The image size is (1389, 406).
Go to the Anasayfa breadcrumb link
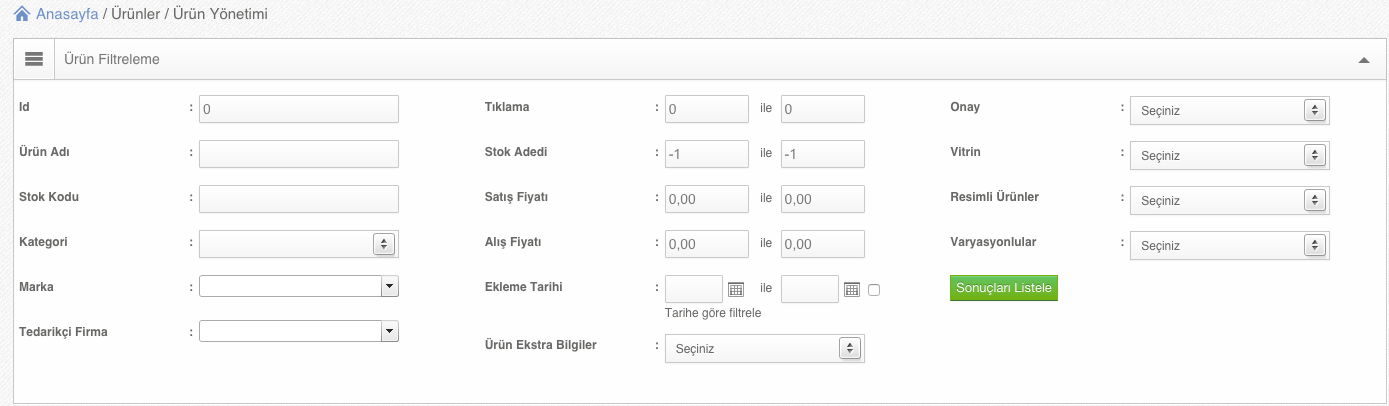pyautogui.click(x=66, y=15)
